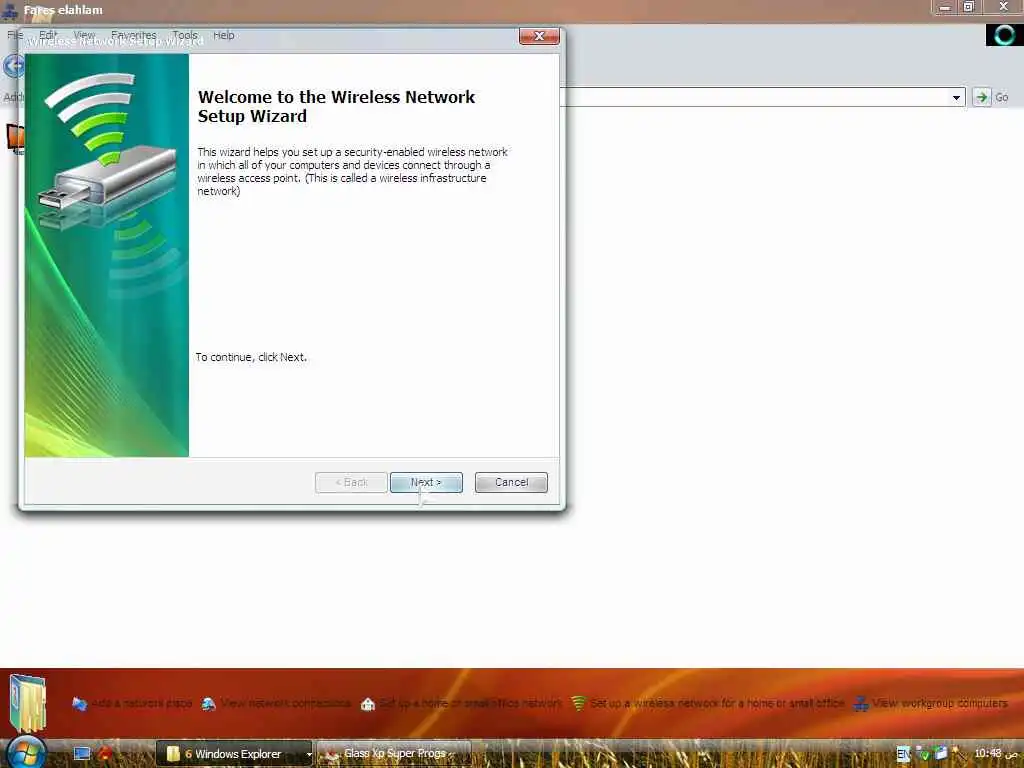Click the Add a network place icon
The height and width of the screenshot is (768, 1024).
click(x=80, y=704)
